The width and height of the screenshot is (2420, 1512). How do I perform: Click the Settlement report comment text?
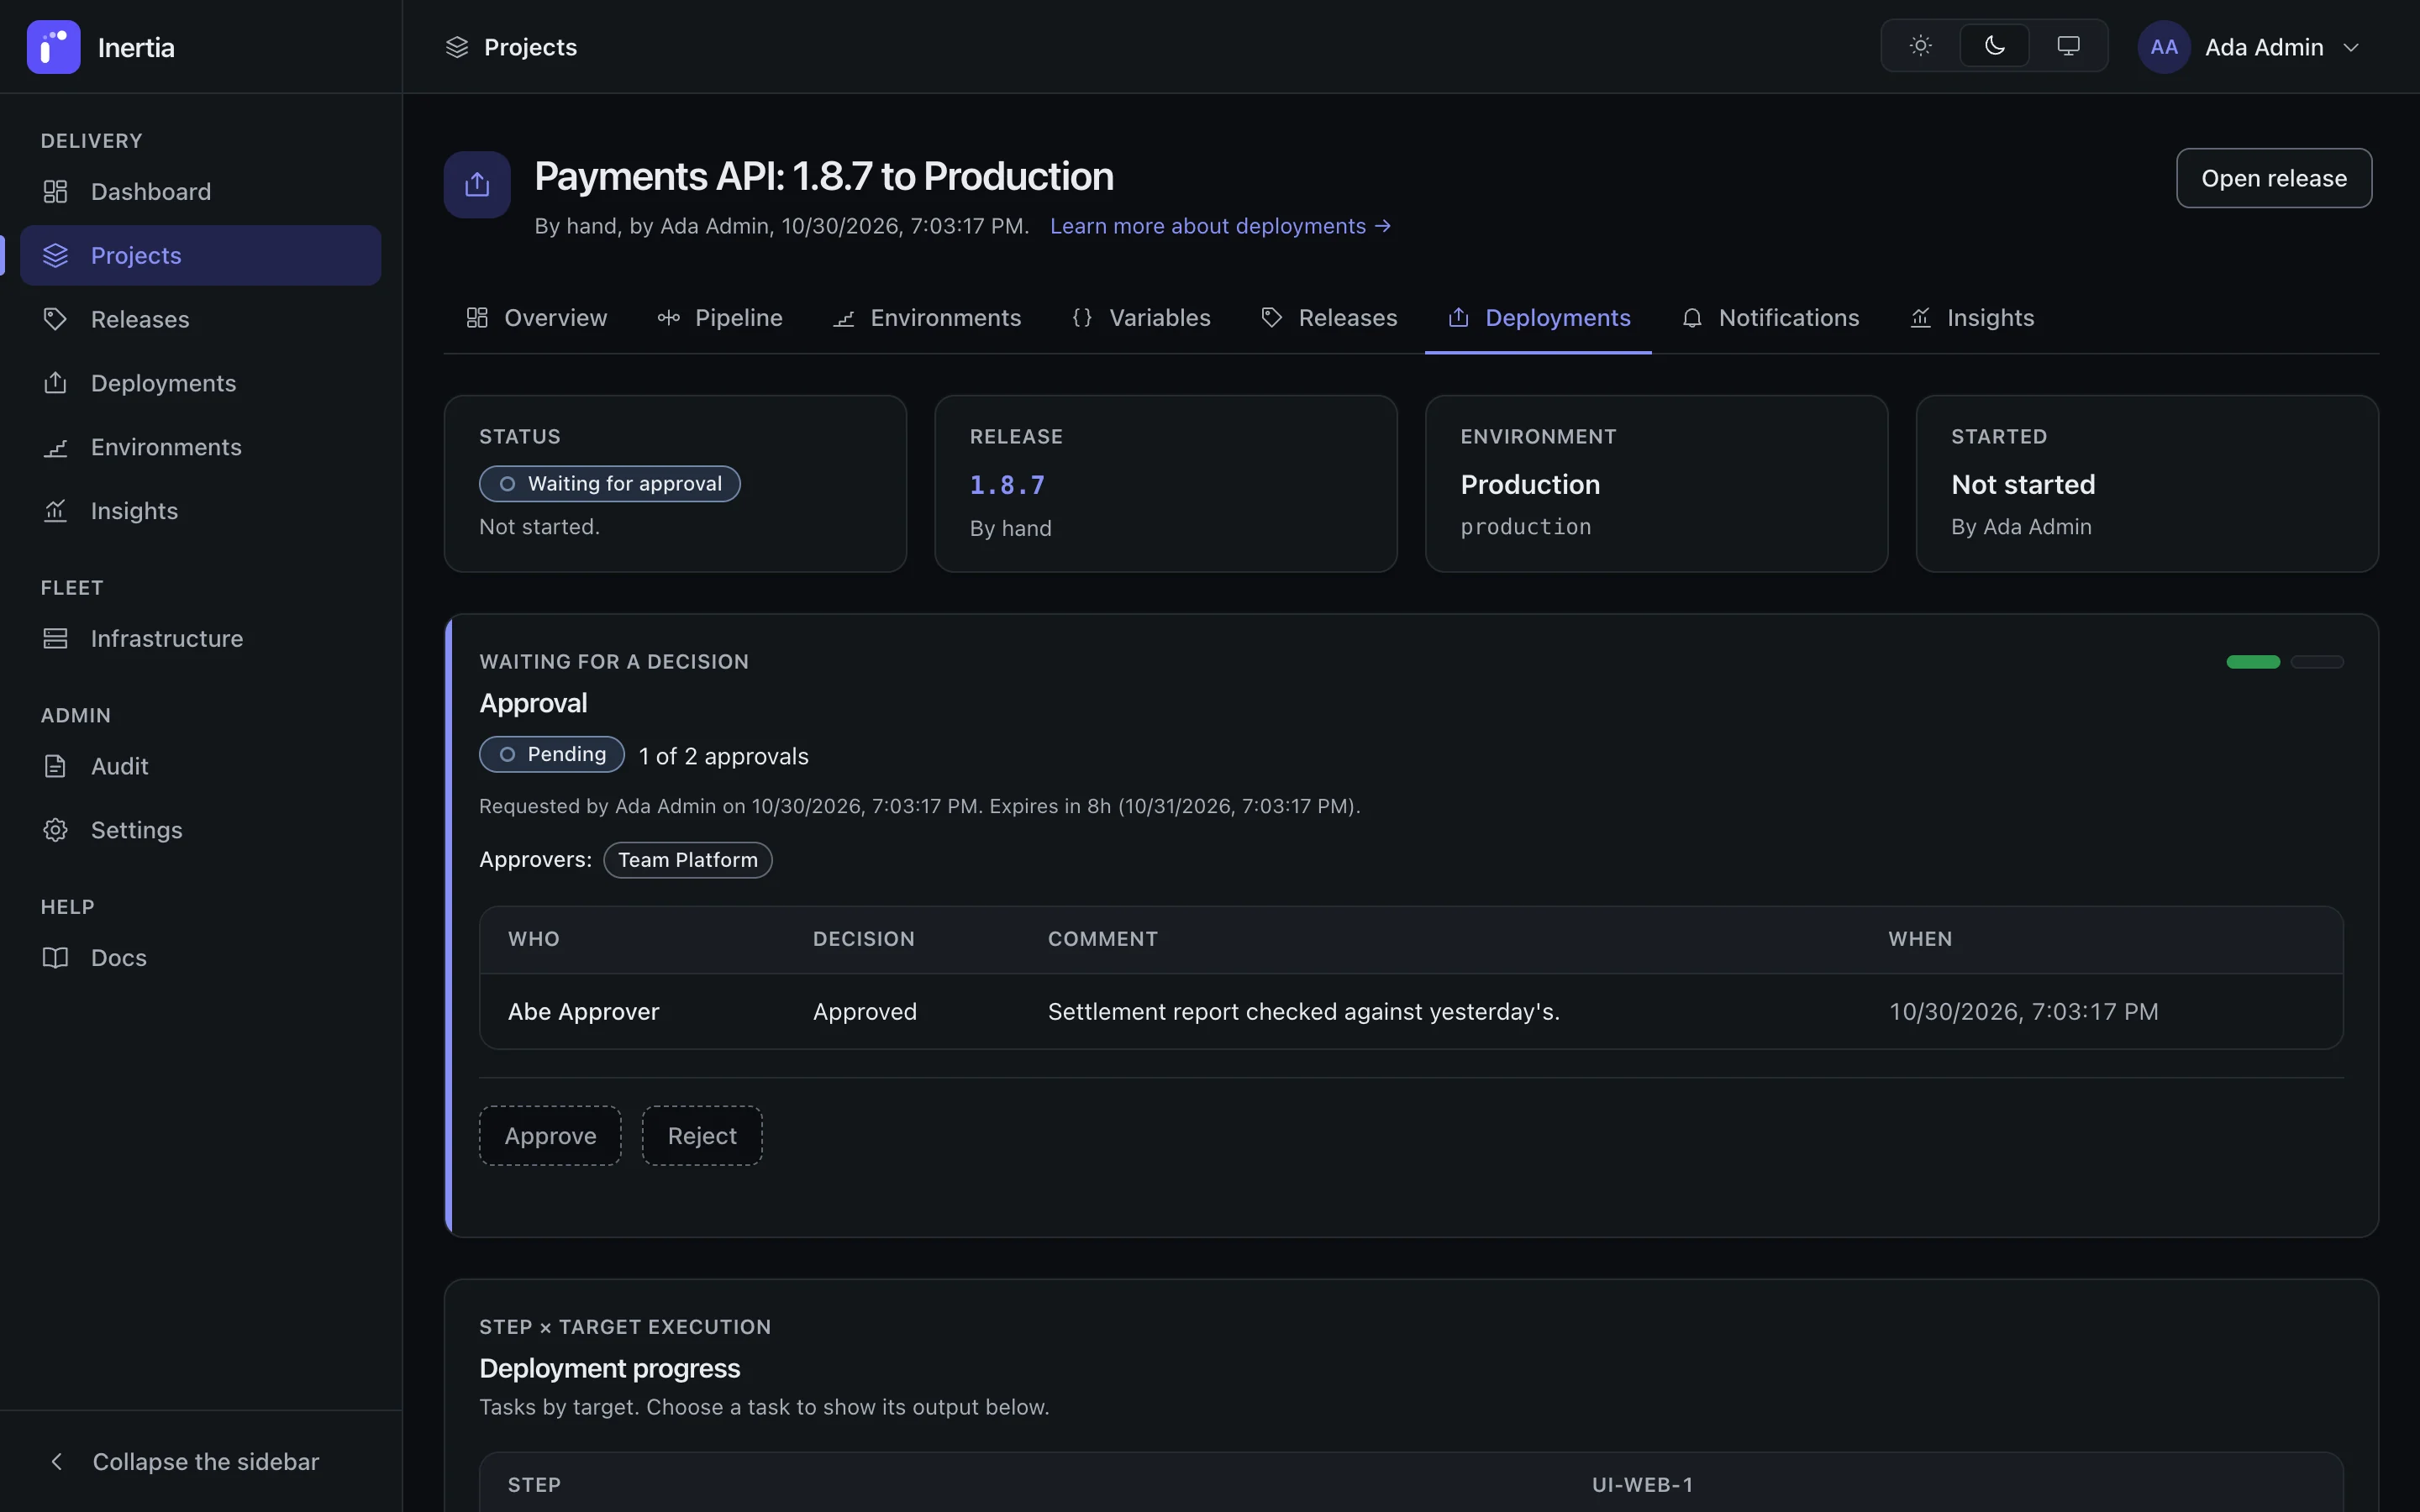pyautogui.click(x=1304, y=1012)
